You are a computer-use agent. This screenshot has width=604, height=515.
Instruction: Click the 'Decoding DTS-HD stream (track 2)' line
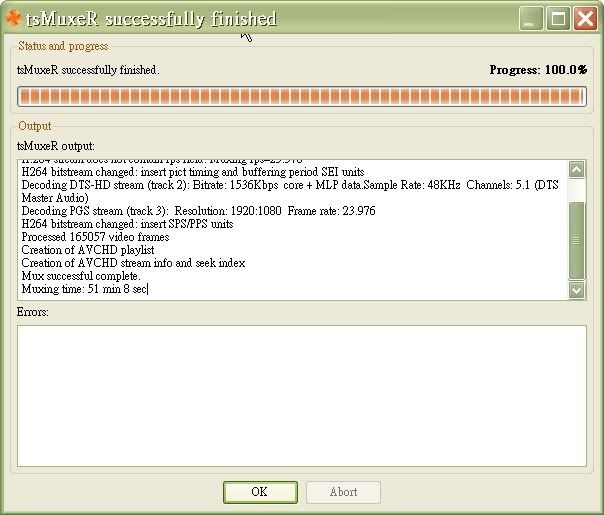(290, 185)
